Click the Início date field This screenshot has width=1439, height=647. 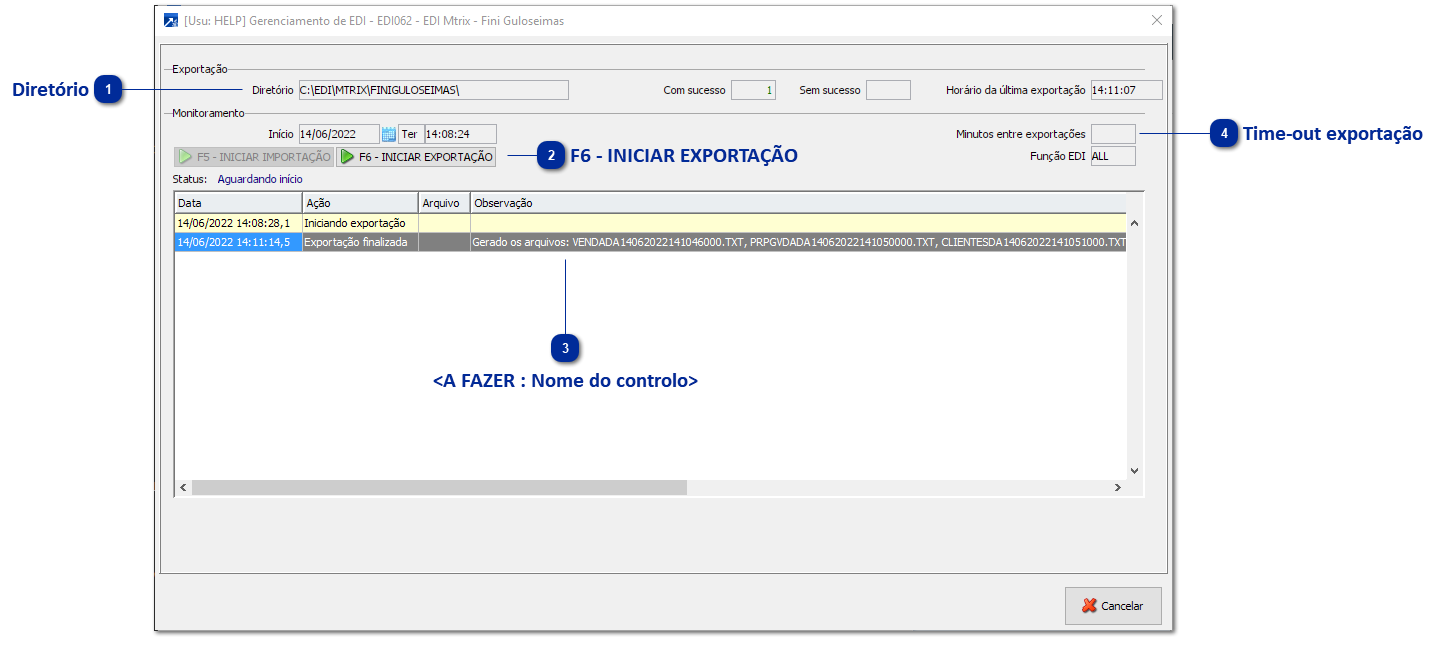pyautogui.click(x=337, y=133)
